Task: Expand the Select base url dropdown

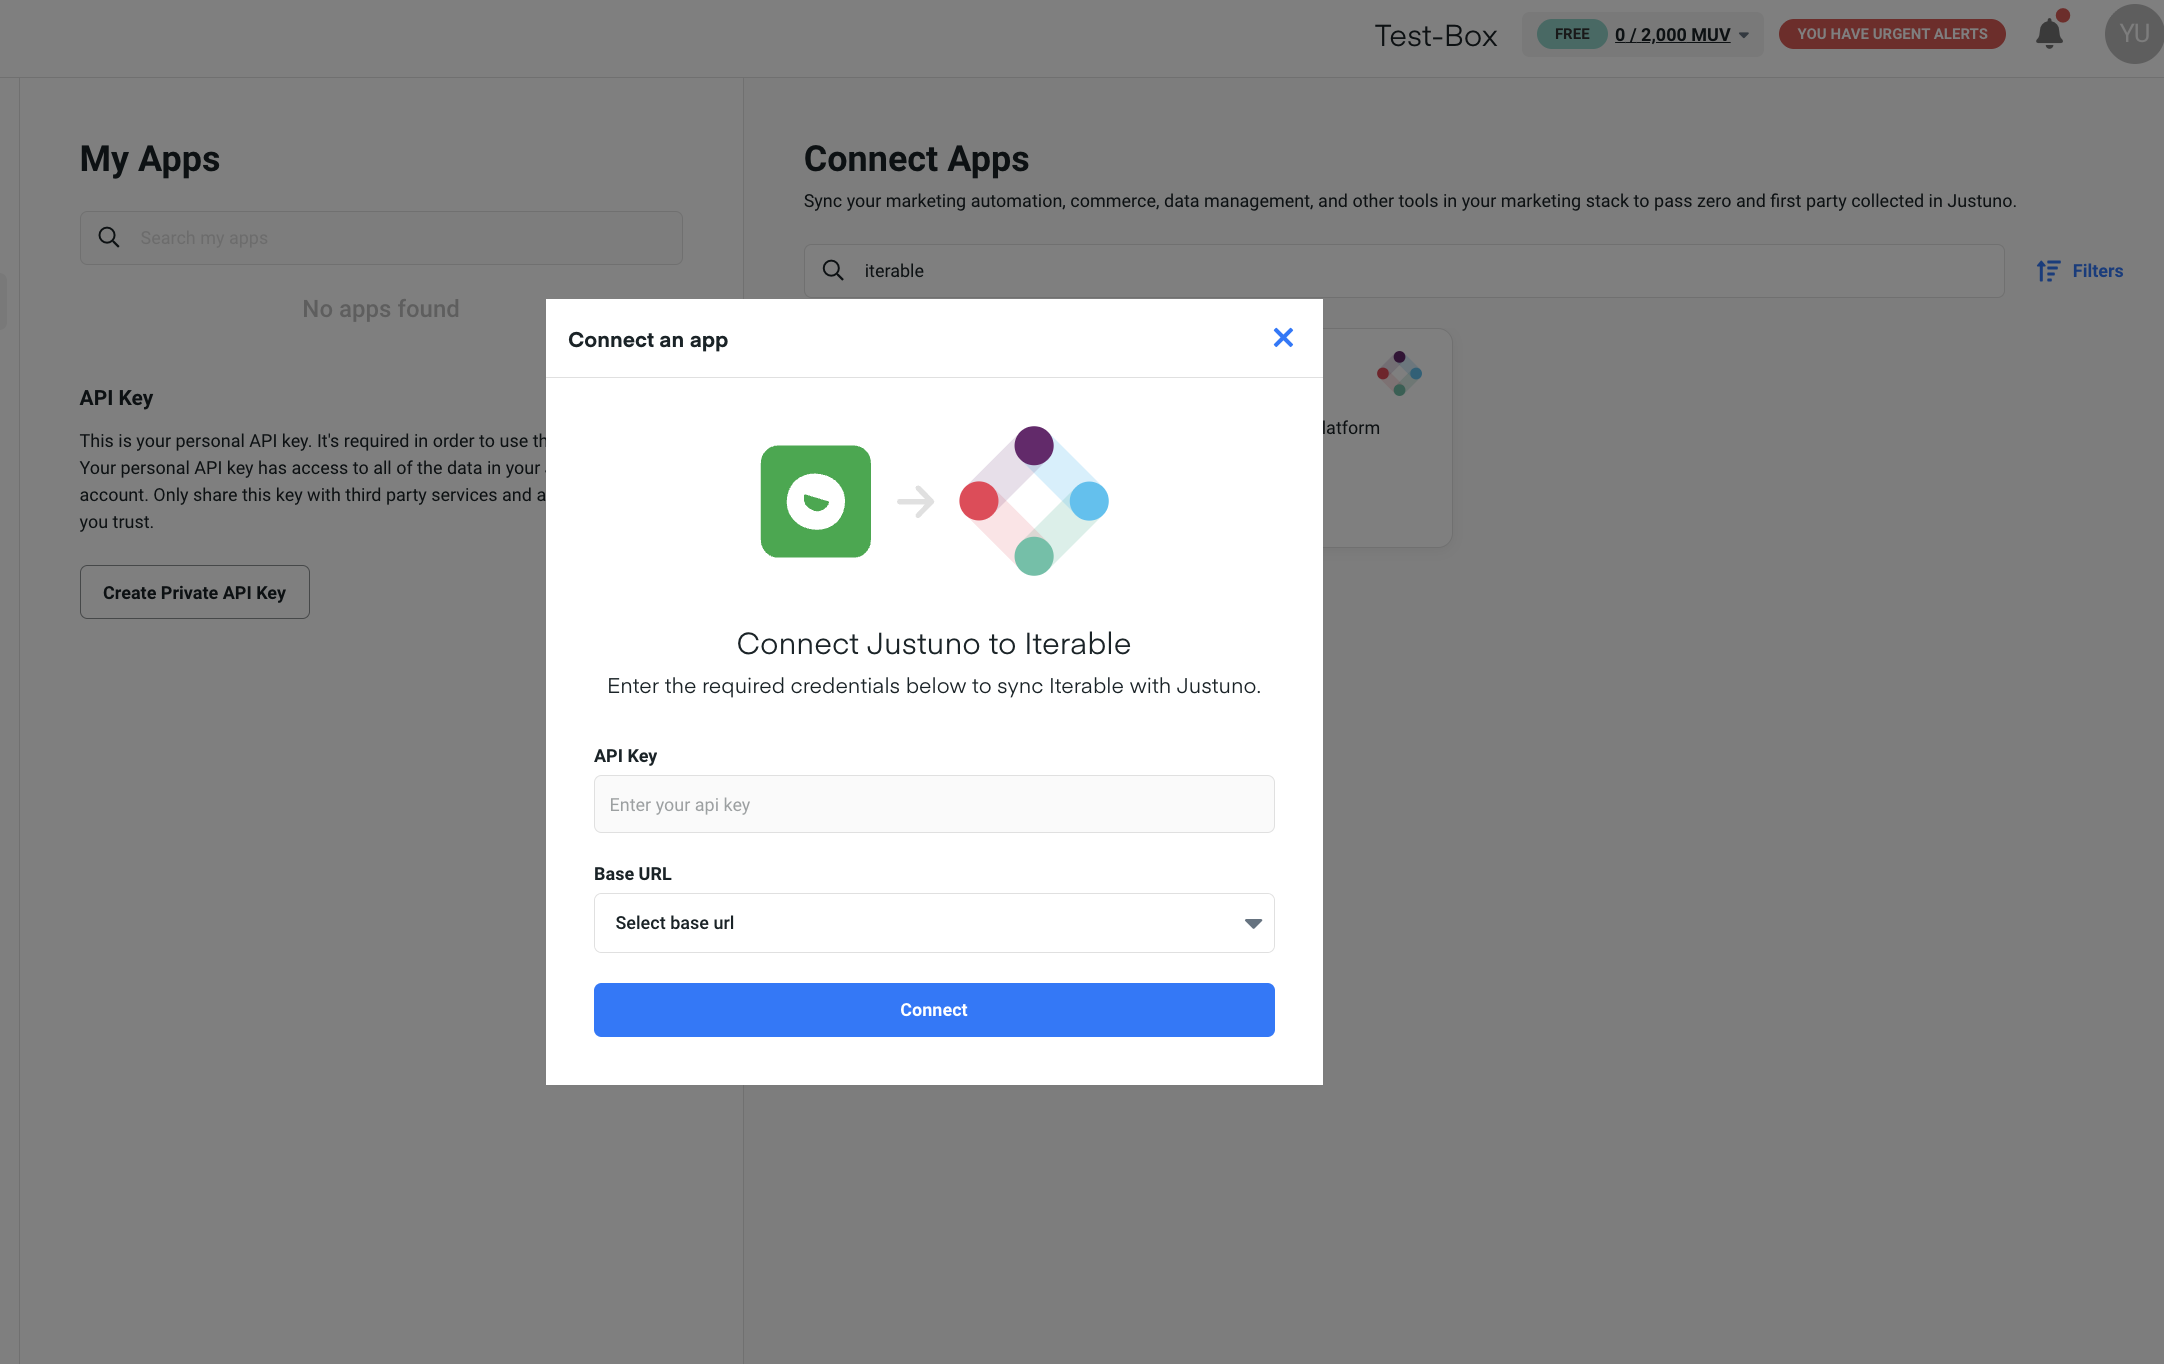Action: pos(933,923)
